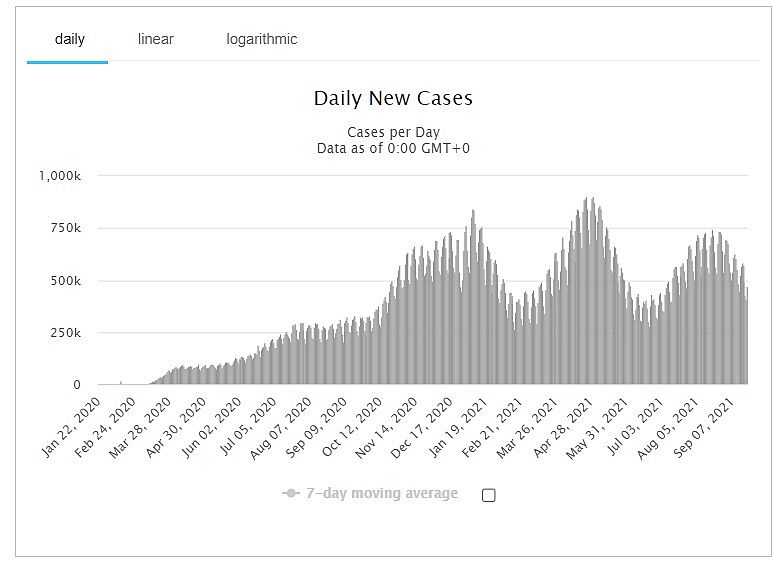This screenshot has width=773, height=563.
Task: Toggle the 7-day moving average legend label
Action: 384,493
